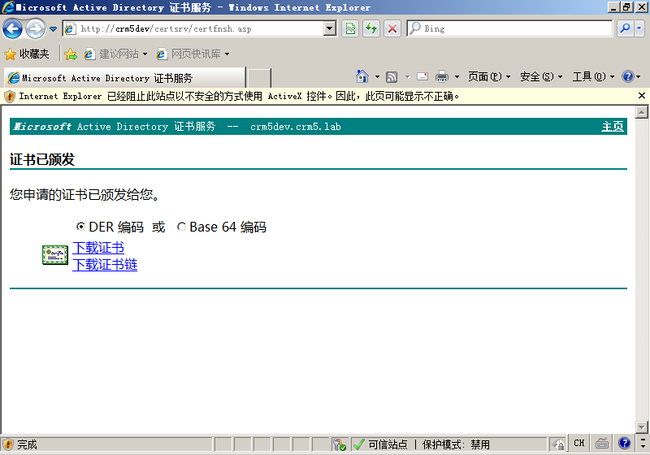The image size is (650, 455).
Task: Click the 下载证书 link
Action: 98,248
